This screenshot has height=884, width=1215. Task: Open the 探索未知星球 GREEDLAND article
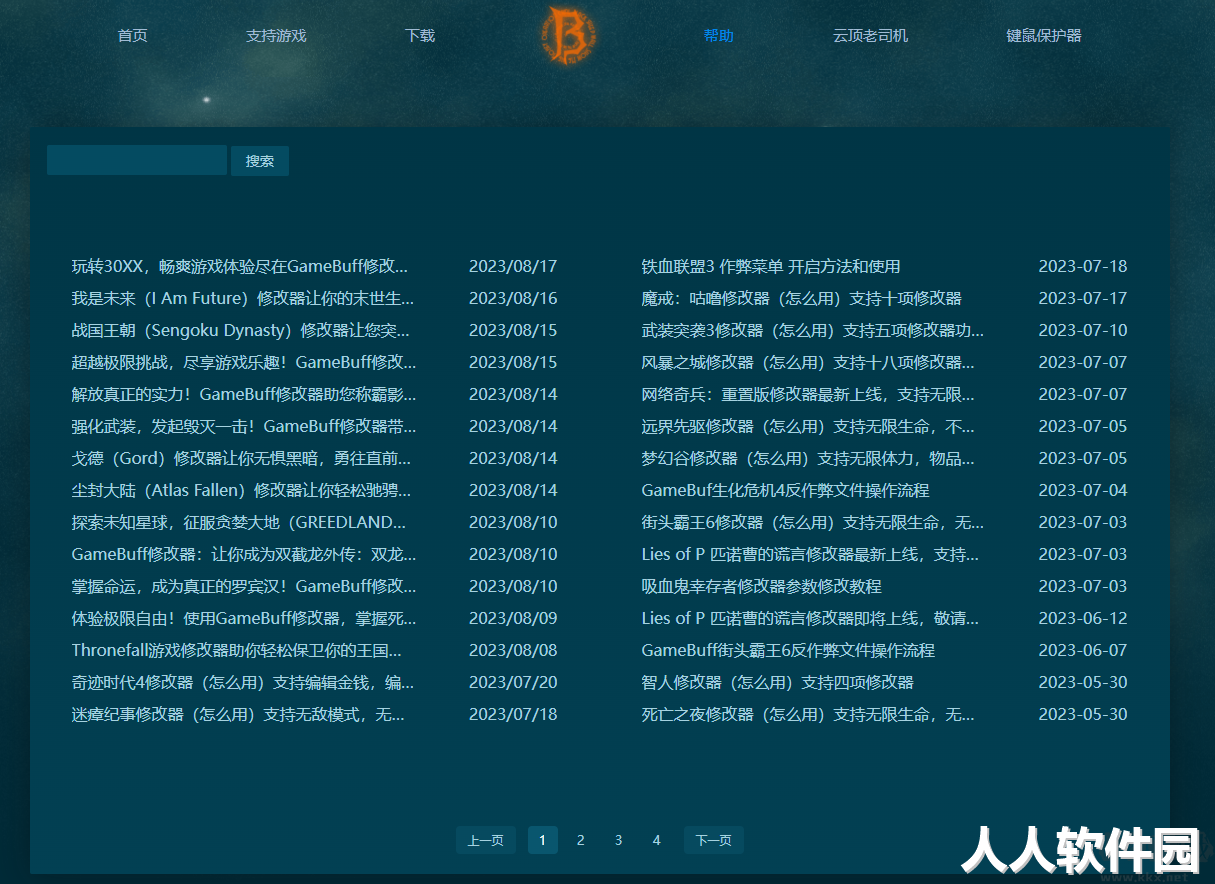[x=239, y=522]
